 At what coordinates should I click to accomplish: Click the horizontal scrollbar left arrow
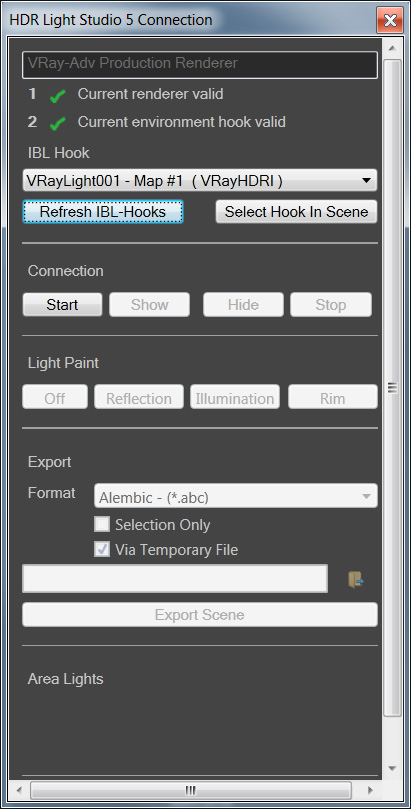click(x=20, y=790)
